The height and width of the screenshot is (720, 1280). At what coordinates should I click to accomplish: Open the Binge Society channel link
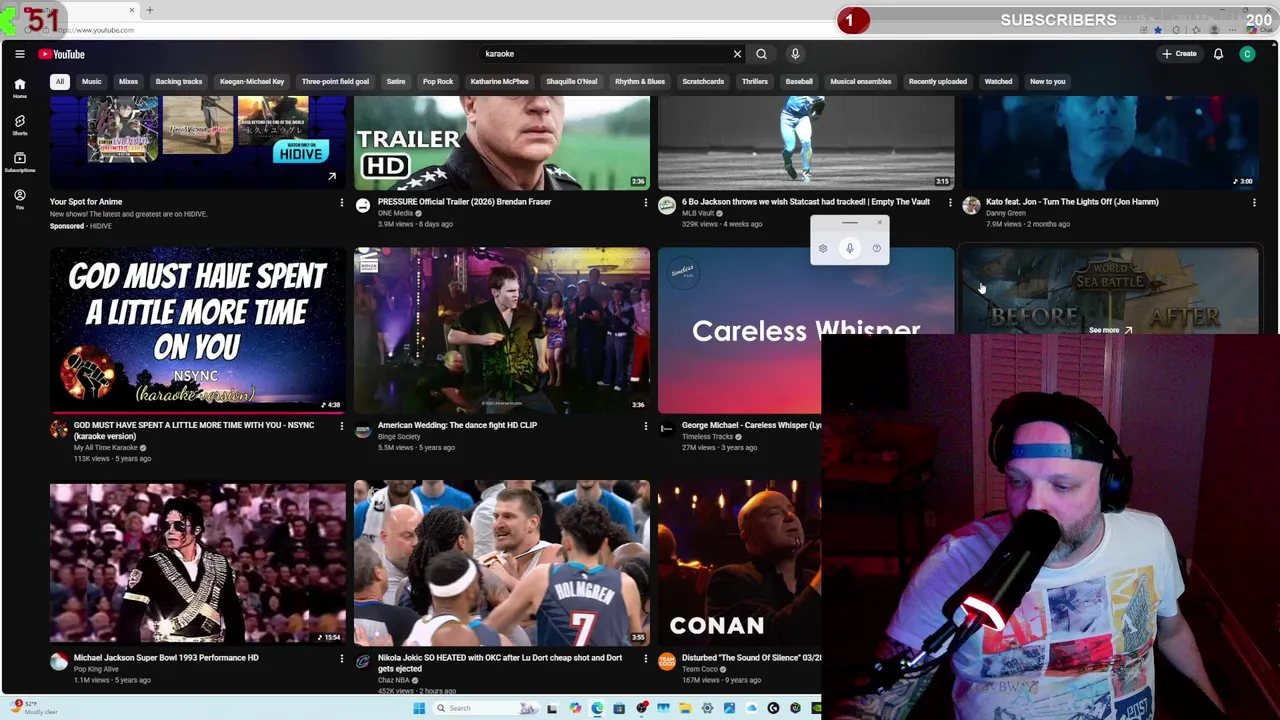399,437
